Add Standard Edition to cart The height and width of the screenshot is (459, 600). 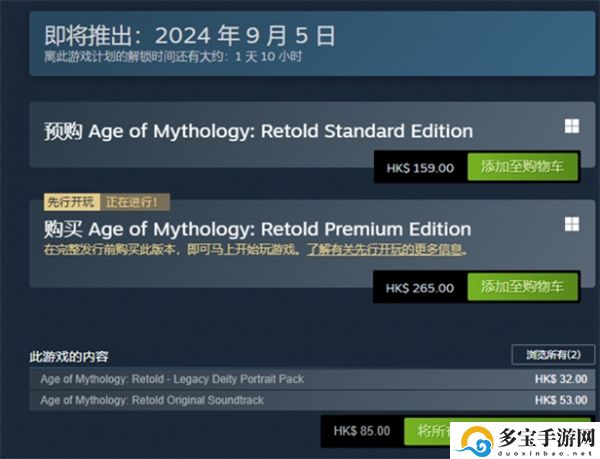(x=522, y=167)
